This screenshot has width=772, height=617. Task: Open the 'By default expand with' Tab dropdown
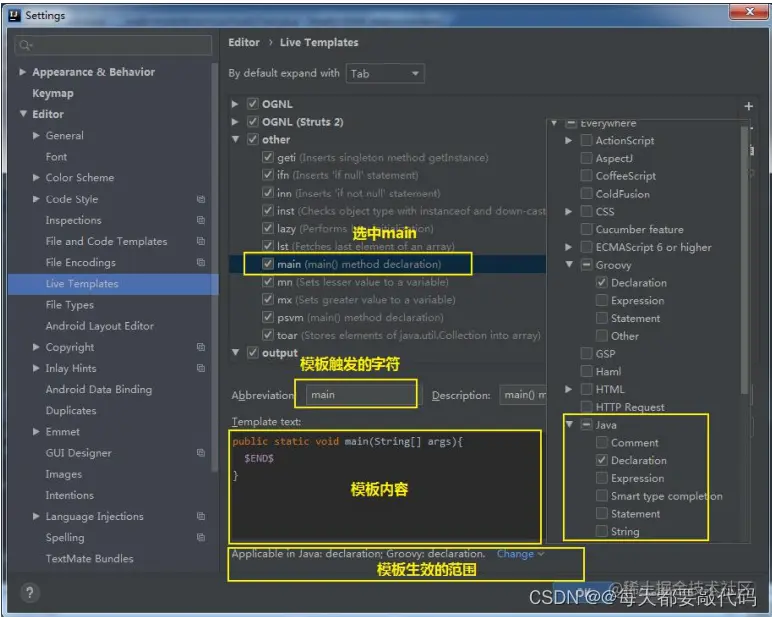click(385, 73)
